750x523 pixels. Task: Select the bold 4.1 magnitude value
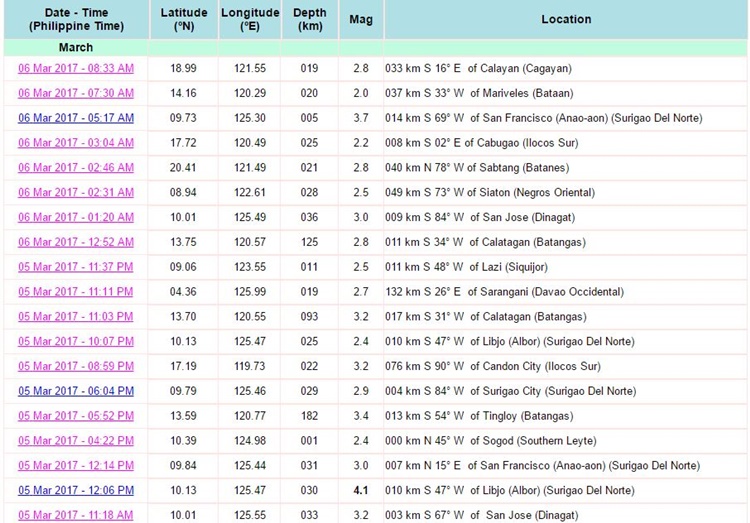[x=361, y=490]
